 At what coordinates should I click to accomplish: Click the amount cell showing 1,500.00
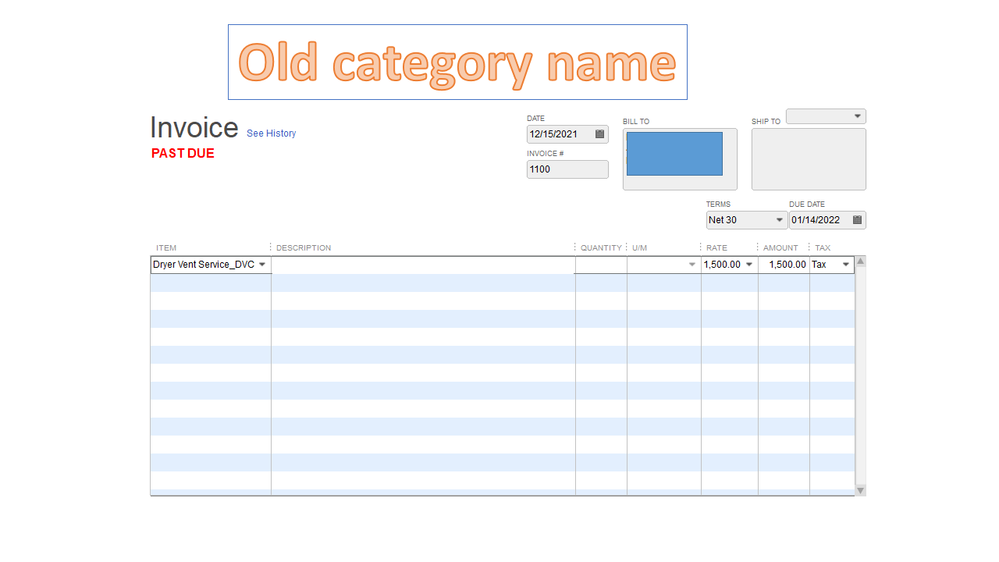tap(784, 264)
